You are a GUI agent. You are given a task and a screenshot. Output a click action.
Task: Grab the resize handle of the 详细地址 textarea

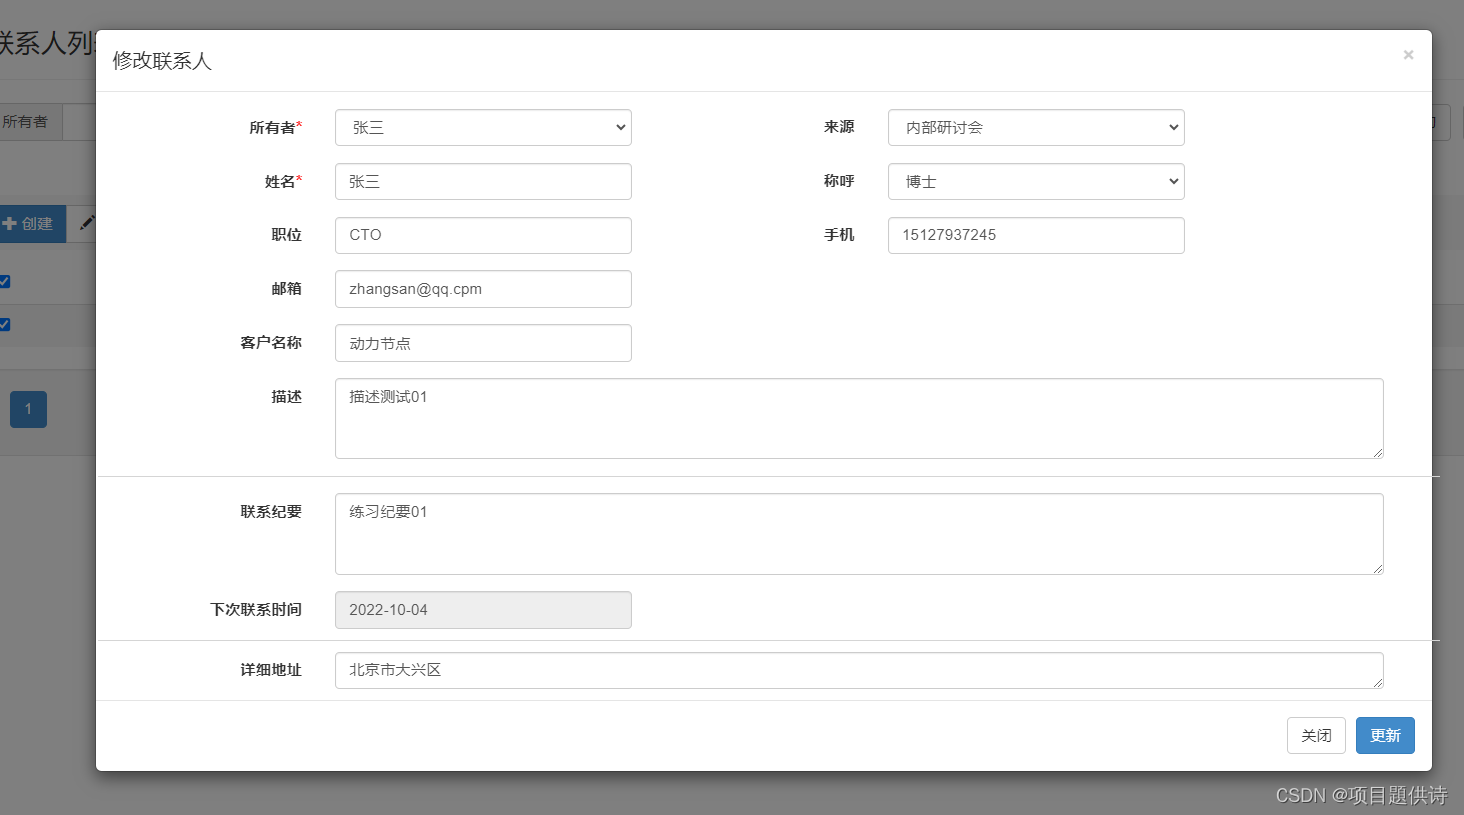click(1377, 682)
